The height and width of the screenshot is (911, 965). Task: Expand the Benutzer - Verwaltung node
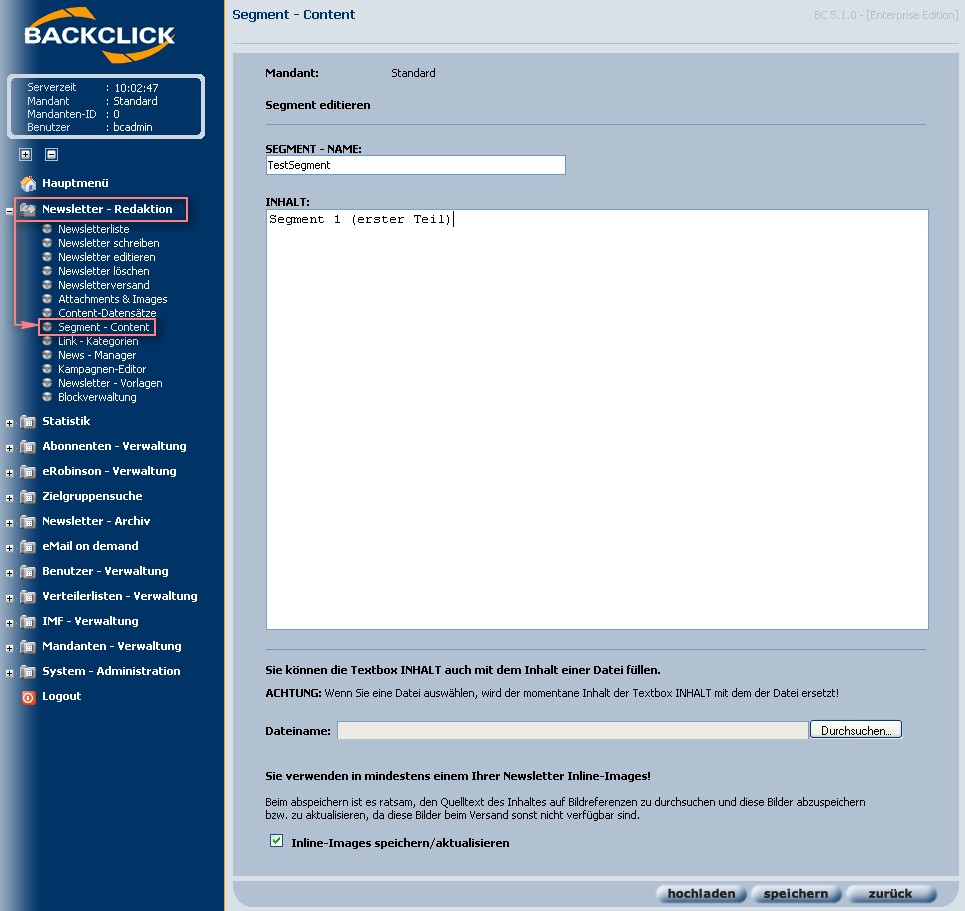tap(9, 574)
